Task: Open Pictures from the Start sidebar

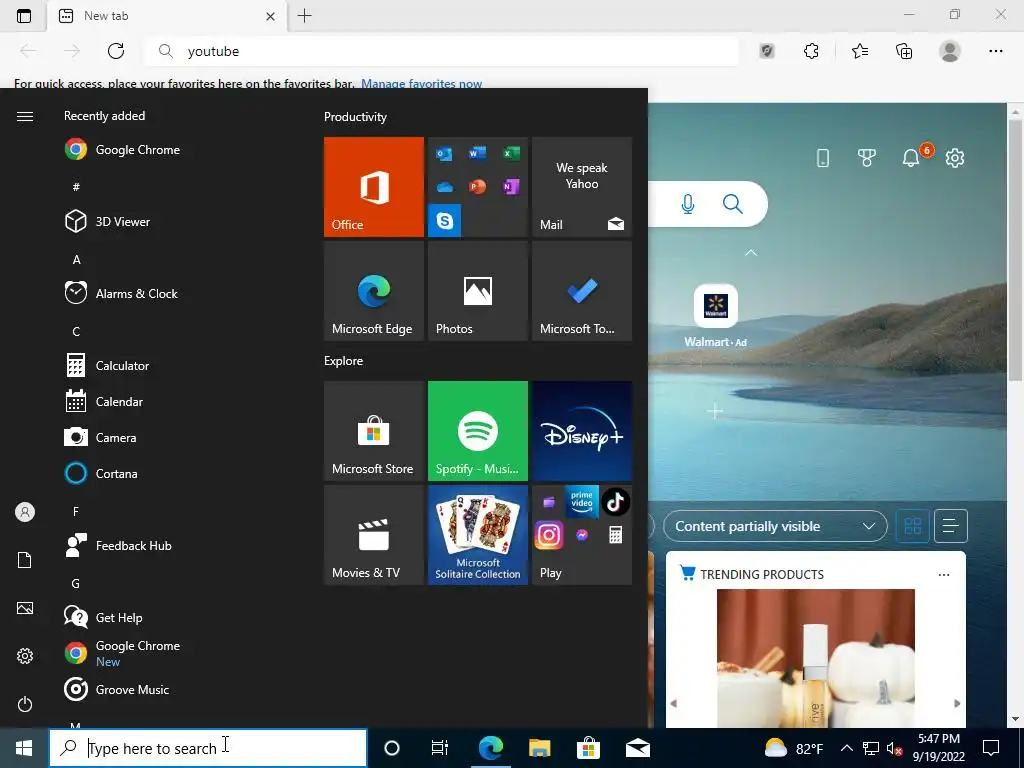Action: point(25,608)
